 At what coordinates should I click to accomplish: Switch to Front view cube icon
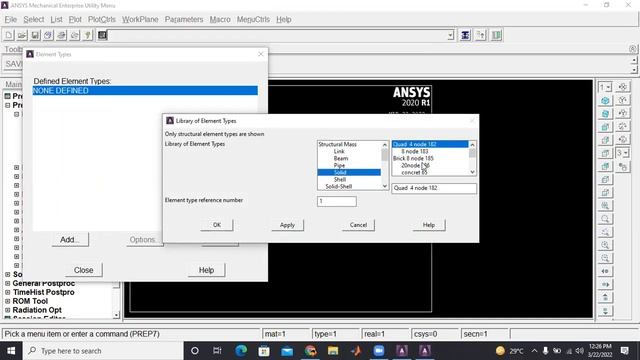(605, 127)
